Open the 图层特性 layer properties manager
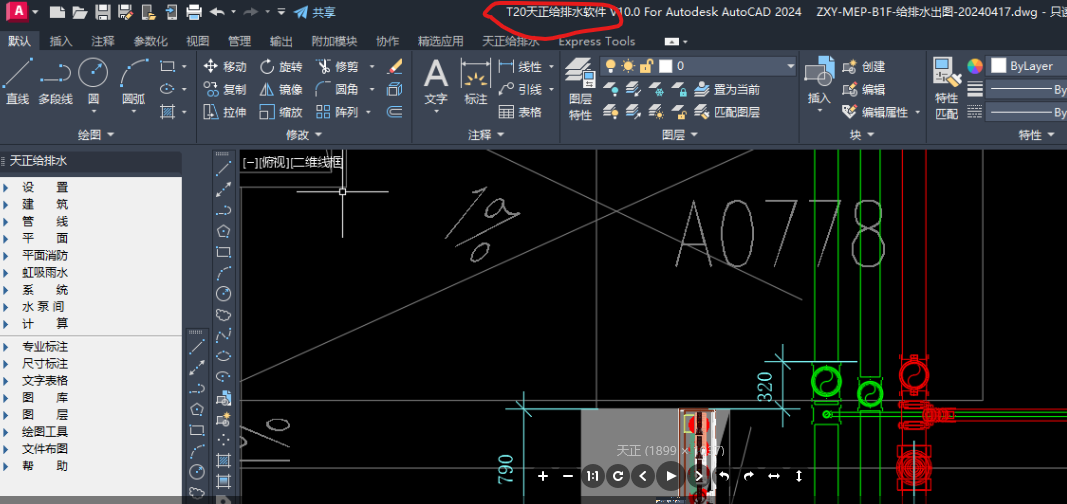 580,89
